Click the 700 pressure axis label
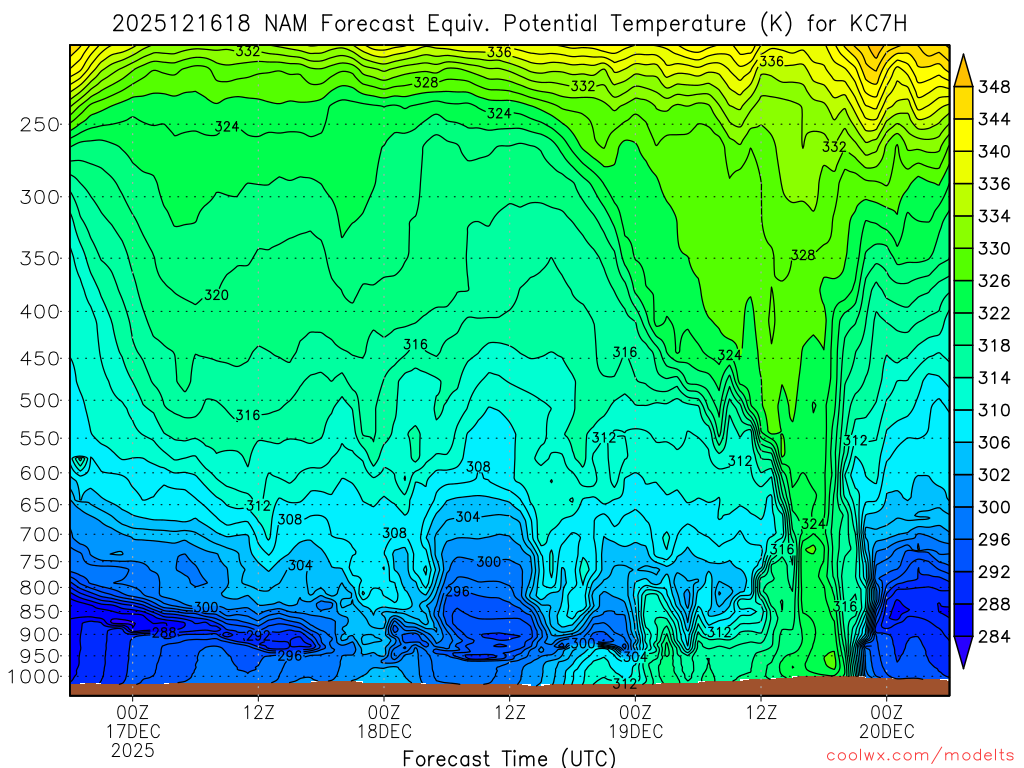The image size is (1024, 768). pos(40,534)
